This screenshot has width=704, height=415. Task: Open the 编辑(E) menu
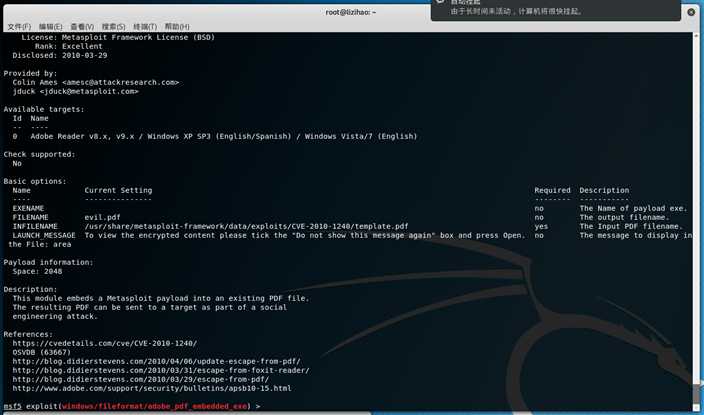pyautogui.click(x=50, y=27)
